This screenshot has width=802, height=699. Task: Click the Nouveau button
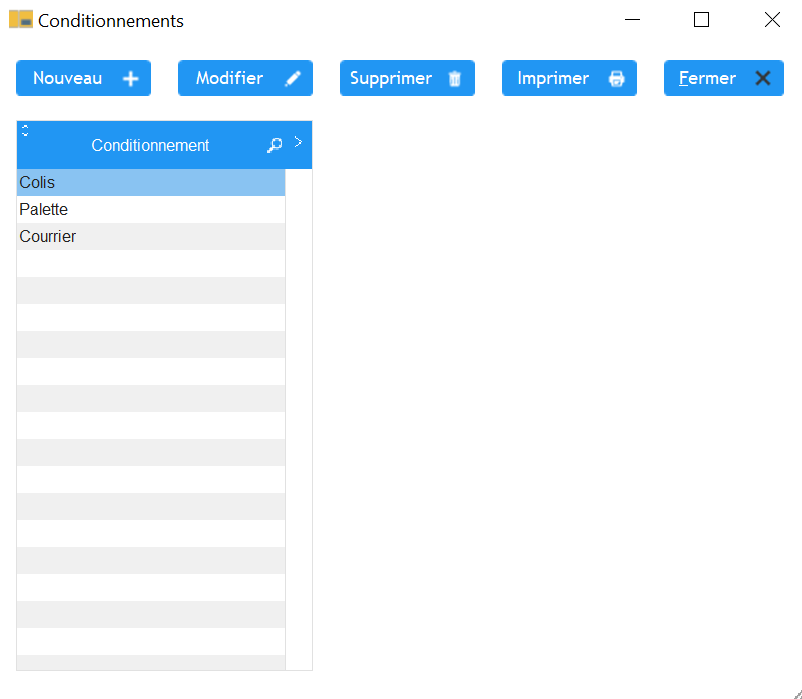pos(83,78)
